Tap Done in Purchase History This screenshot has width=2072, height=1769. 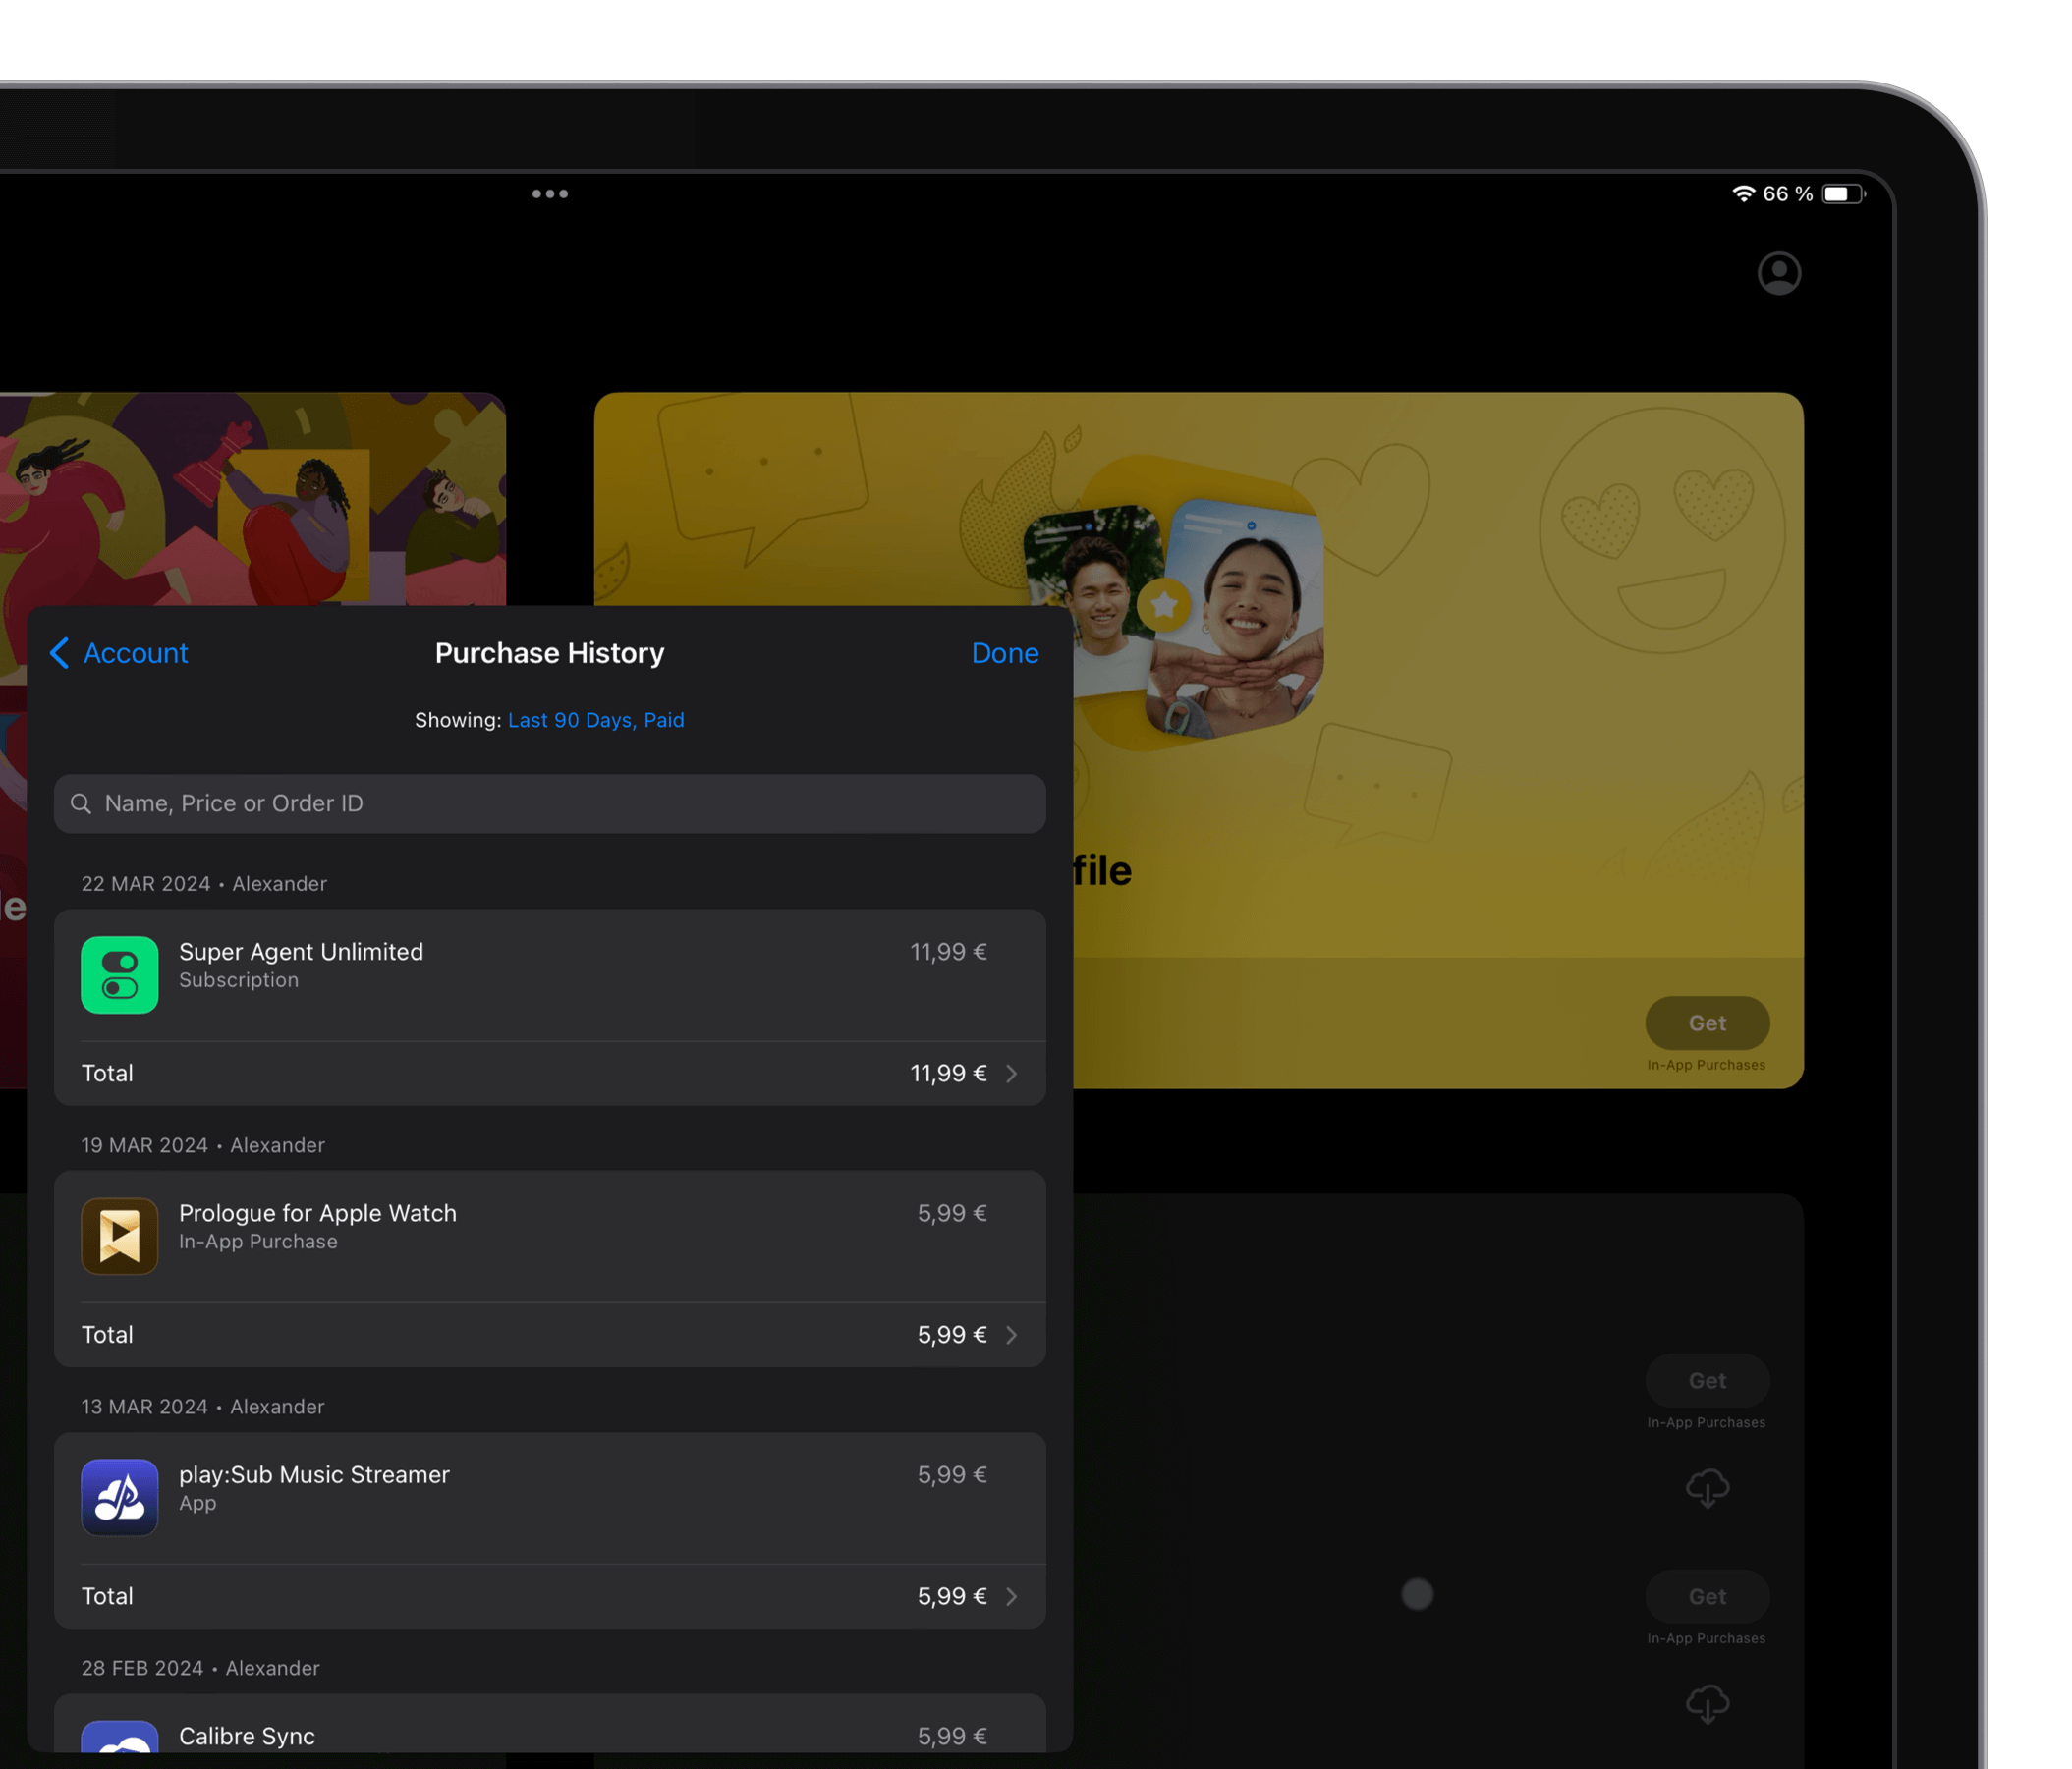tap(1004, 653)
